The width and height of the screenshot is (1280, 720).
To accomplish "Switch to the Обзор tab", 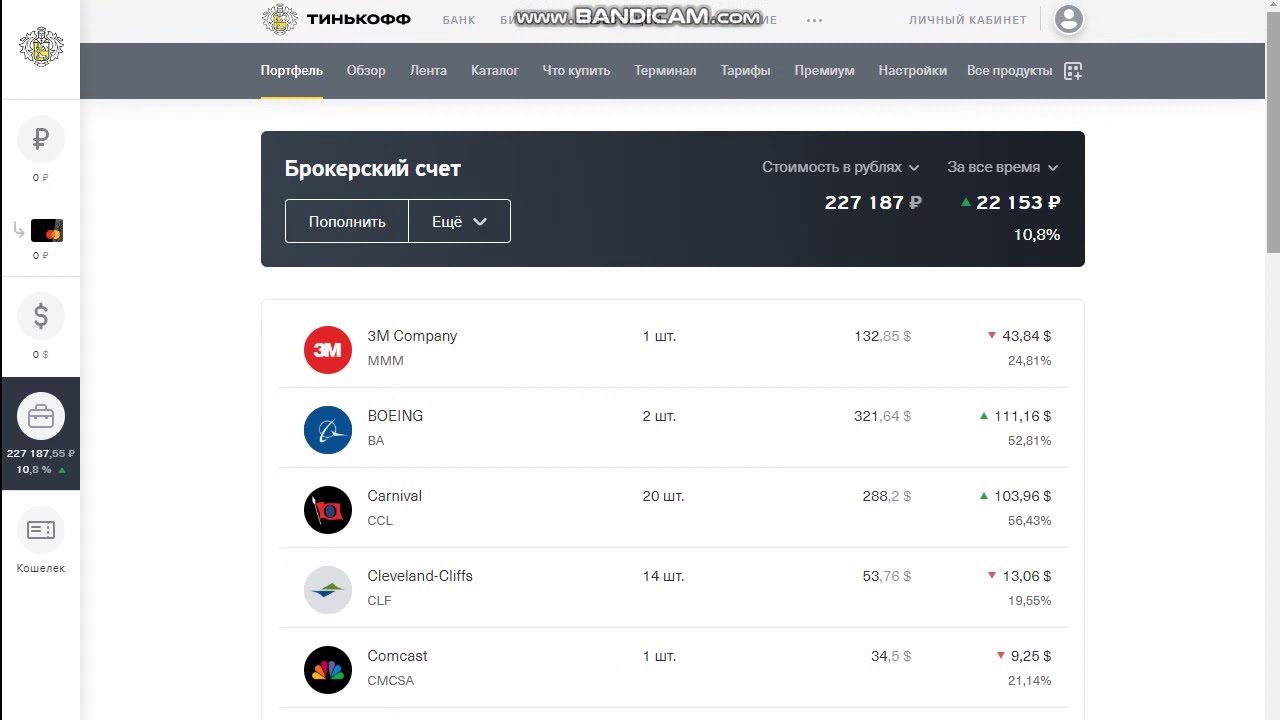I will coord(366,71).
